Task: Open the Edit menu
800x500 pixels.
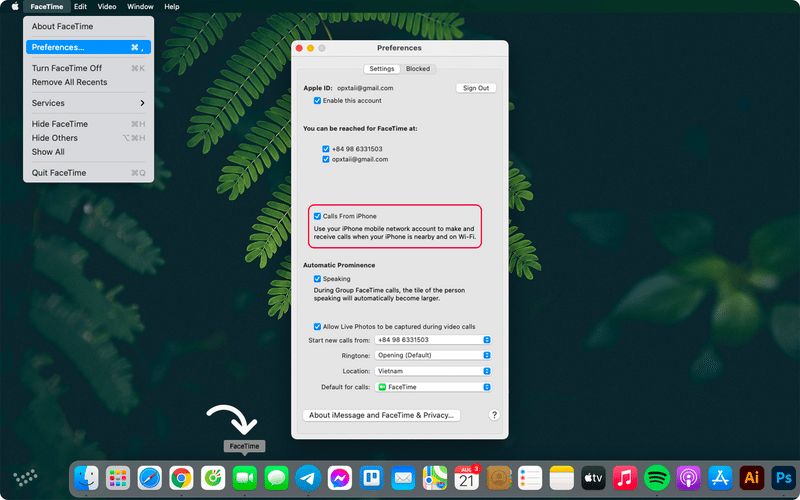Action: [x=80, y=7]
